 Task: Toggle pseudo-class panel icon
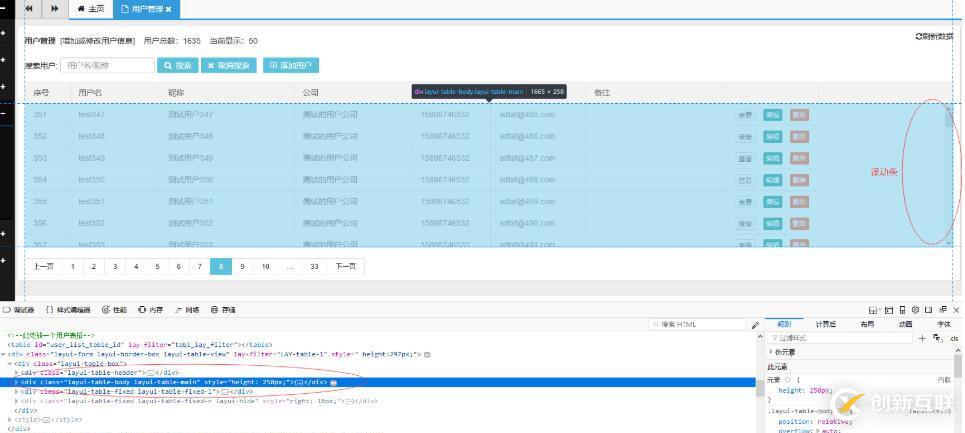coord(937,338)
